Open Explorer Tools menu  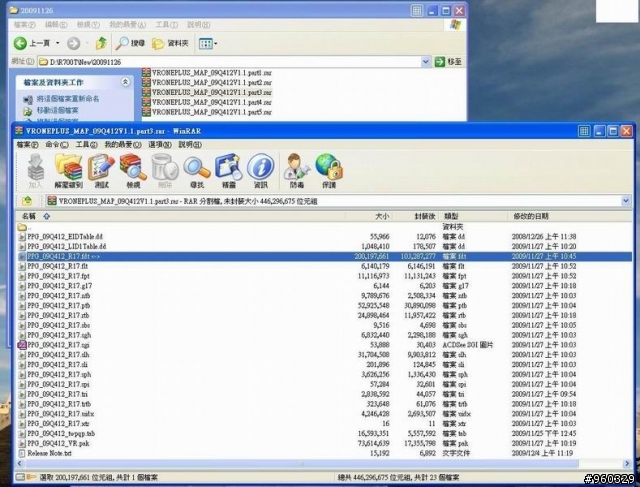(x=167, y=25)
